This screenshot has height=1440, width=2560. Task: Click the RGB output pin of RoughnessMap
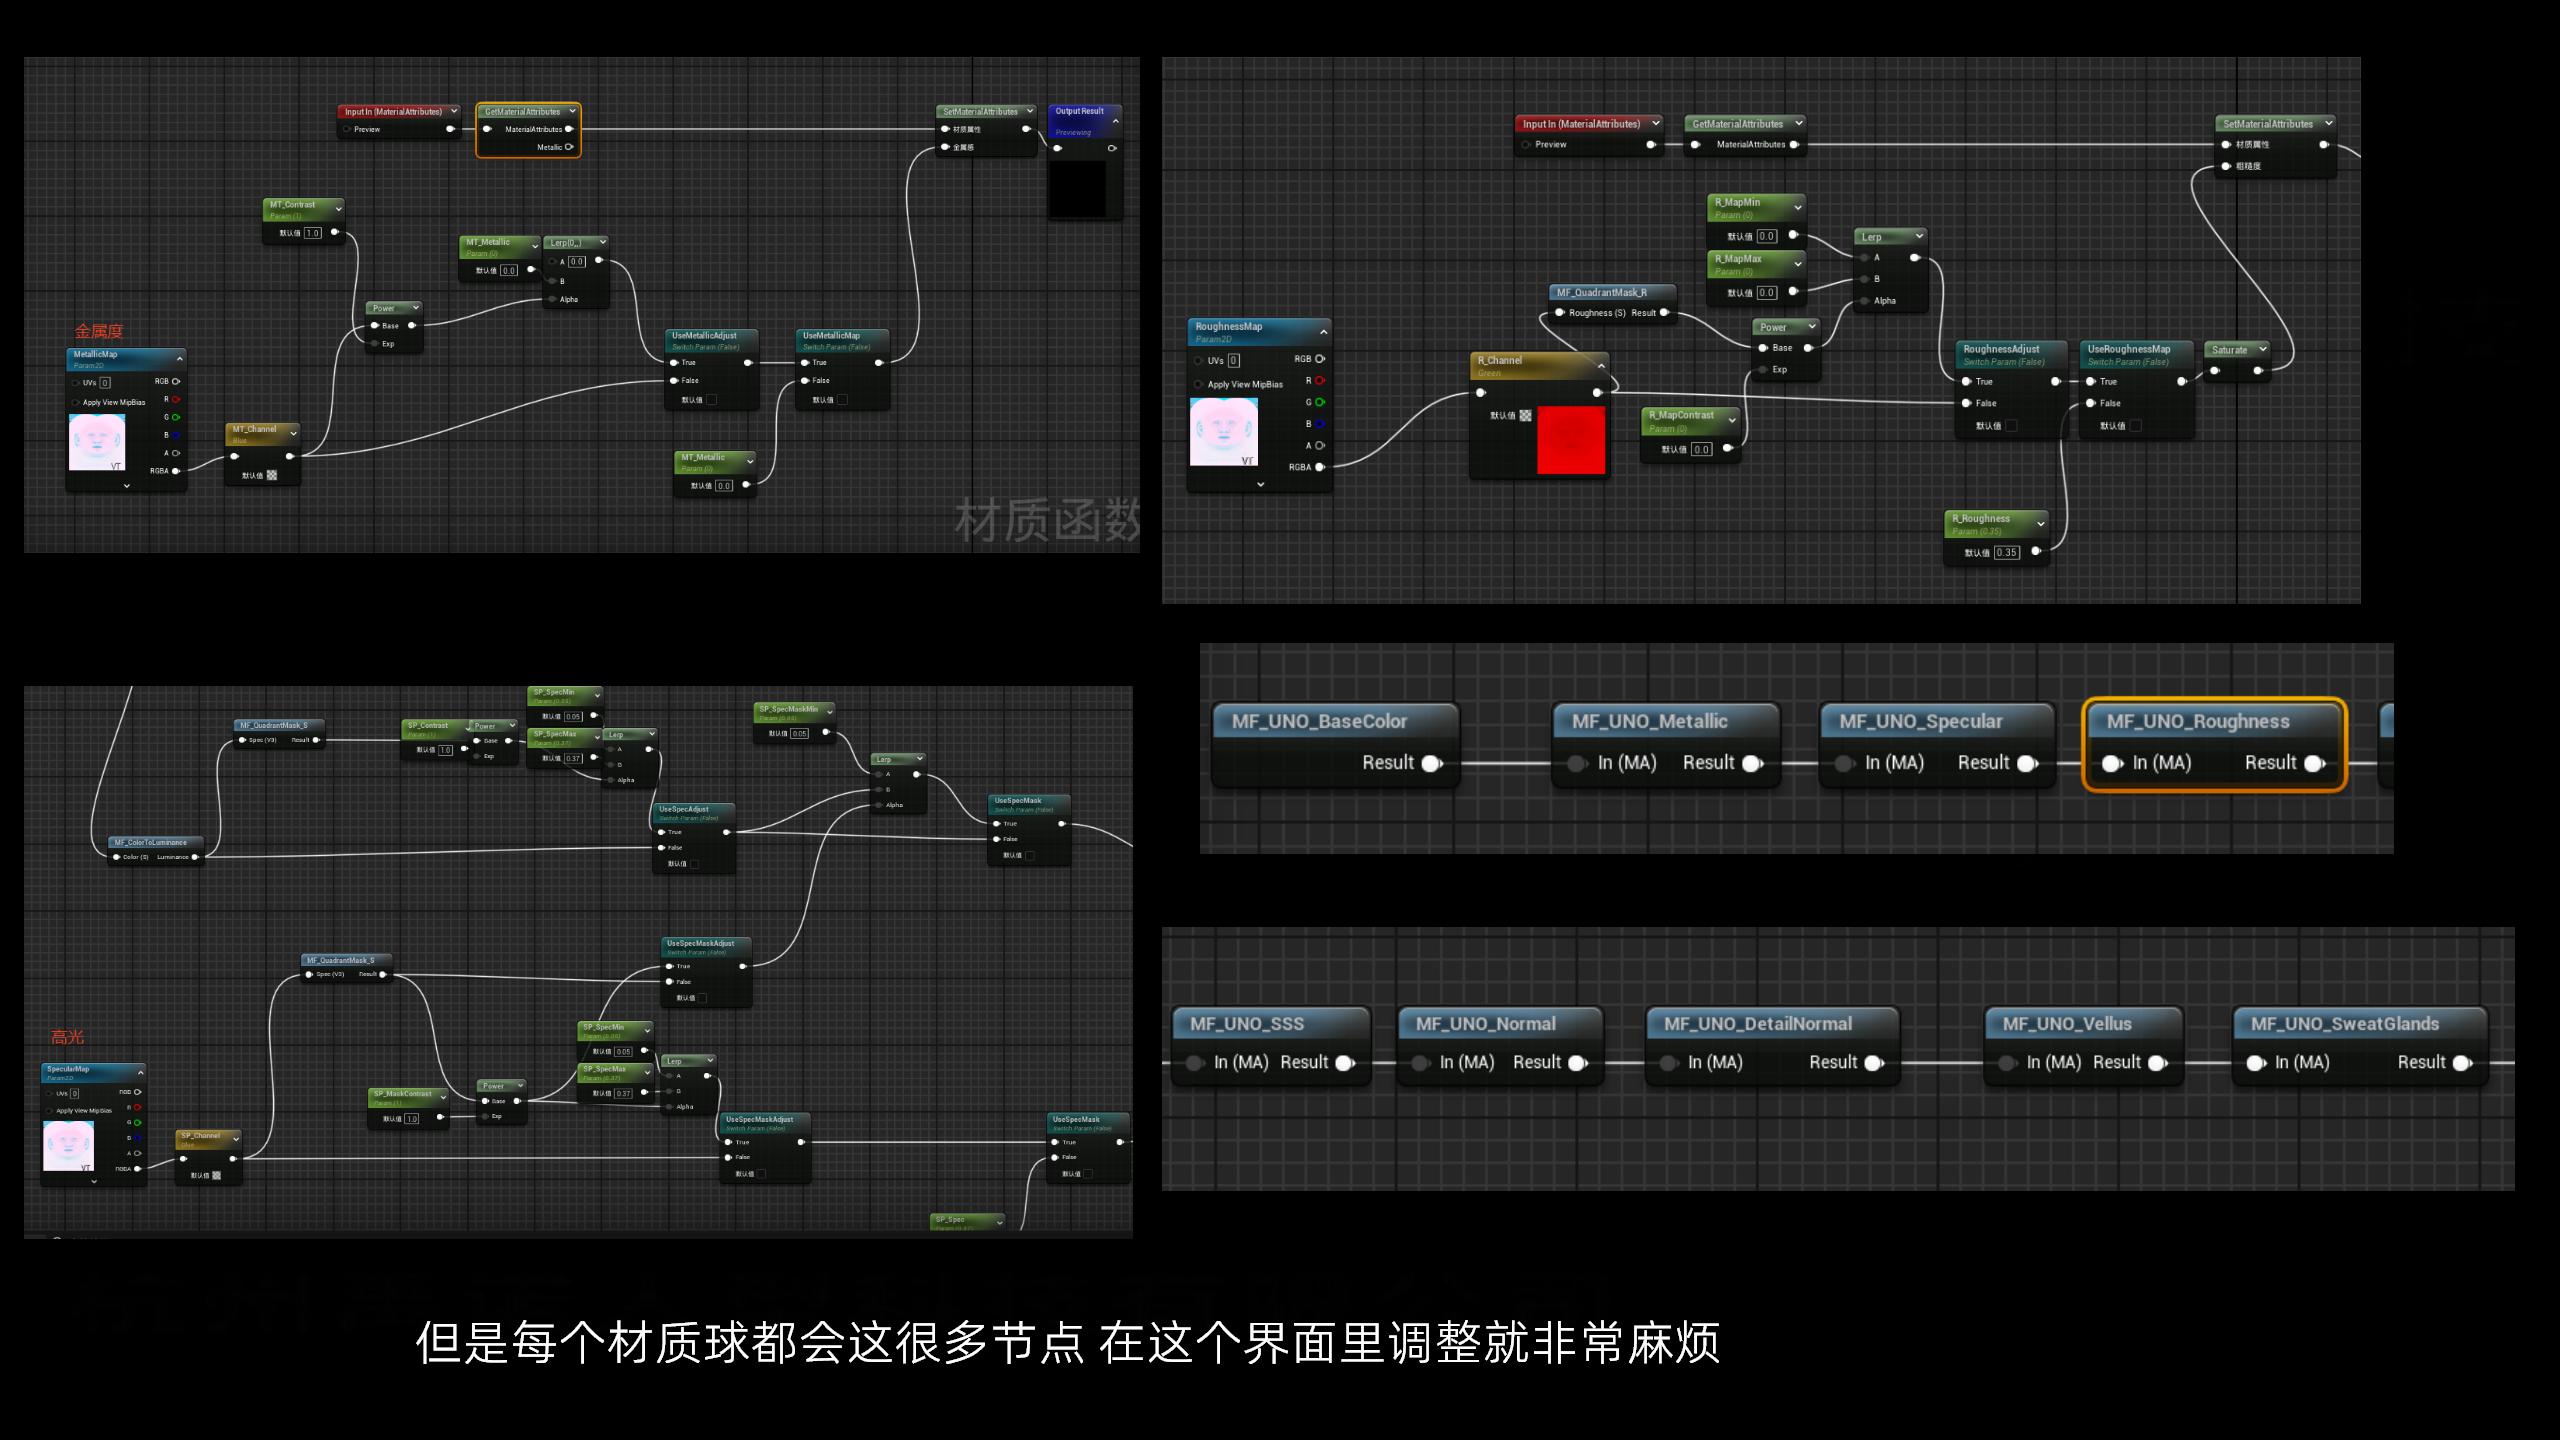1320,359
